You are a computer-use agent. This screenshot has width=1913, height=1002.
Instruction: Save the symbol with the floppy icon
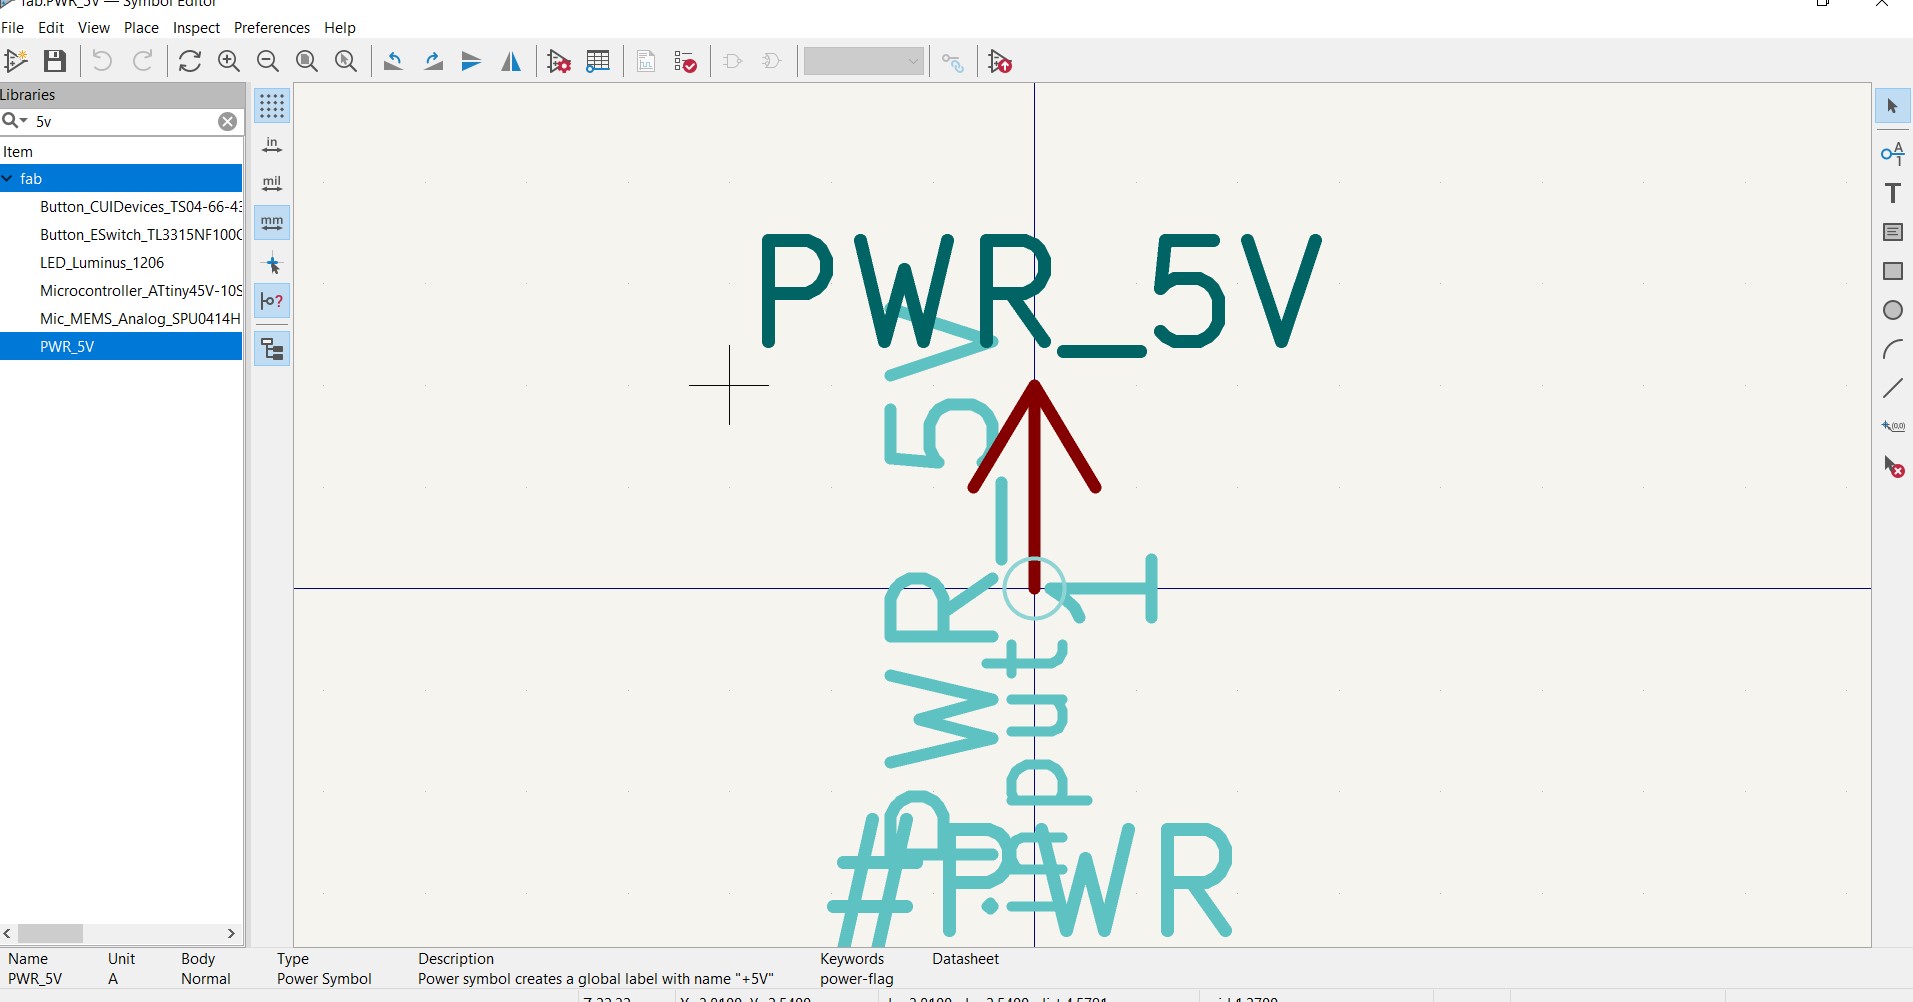pos(55,61)
